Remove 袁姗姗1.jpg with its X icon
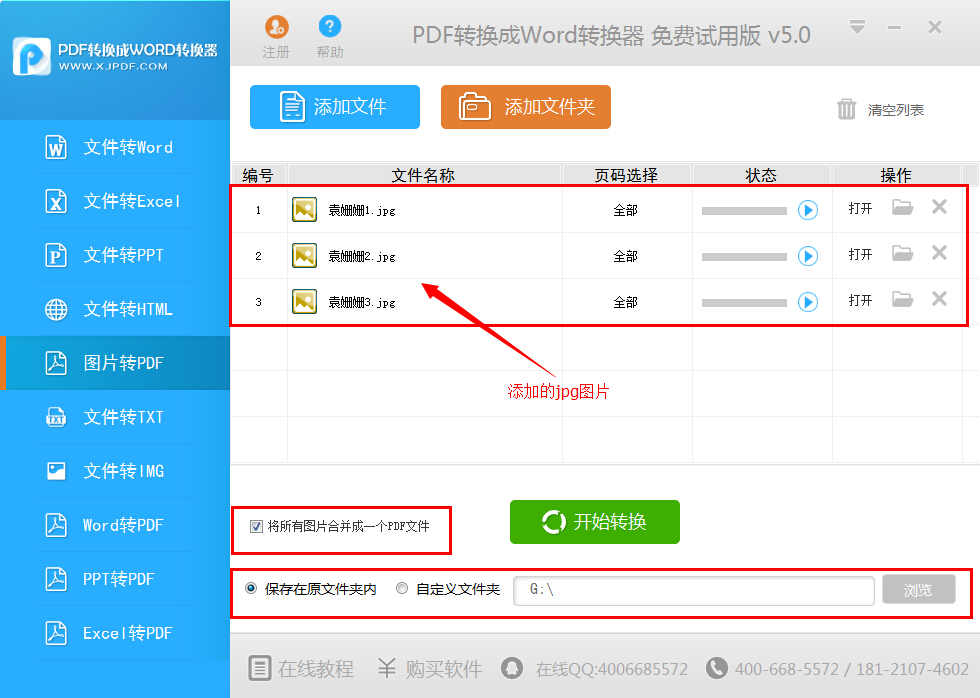980x698 pixels. pyautogui.click(x=939, y=207)
